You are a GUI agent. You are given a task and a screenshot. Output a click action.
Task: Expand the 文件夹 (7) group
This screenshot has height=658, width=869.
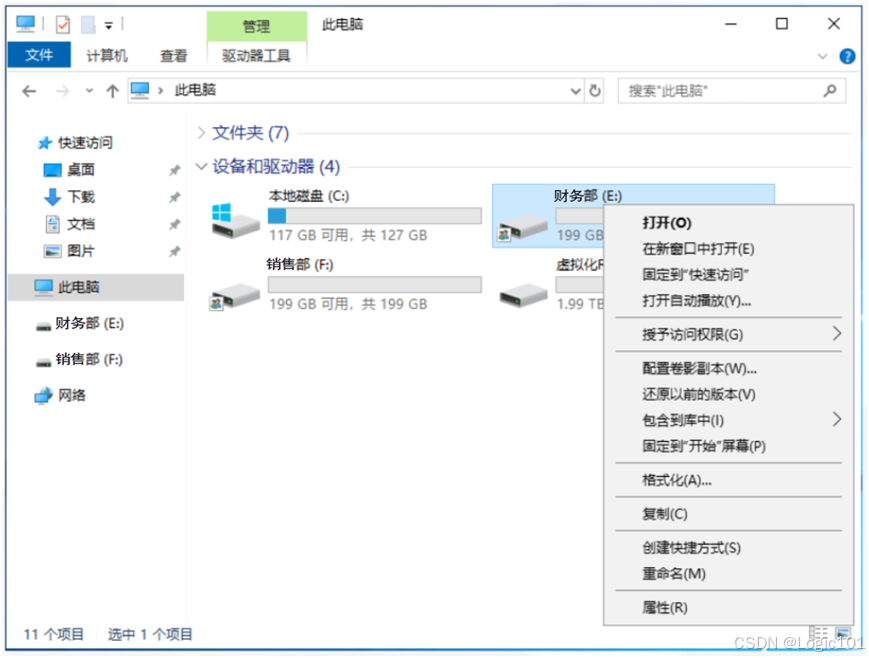pyautogui.click(x=202, y=133)
